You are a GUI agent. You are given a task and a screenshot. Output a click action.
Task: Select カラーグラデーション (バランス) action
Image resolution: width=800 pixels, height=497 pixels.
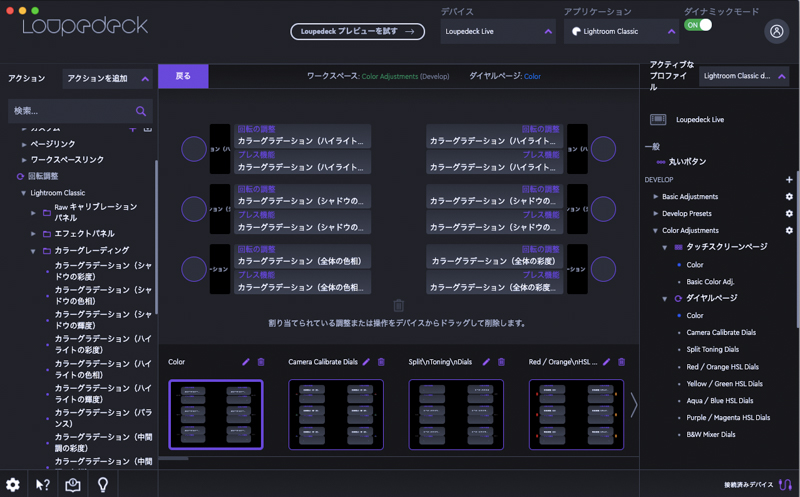click(103, 418)
